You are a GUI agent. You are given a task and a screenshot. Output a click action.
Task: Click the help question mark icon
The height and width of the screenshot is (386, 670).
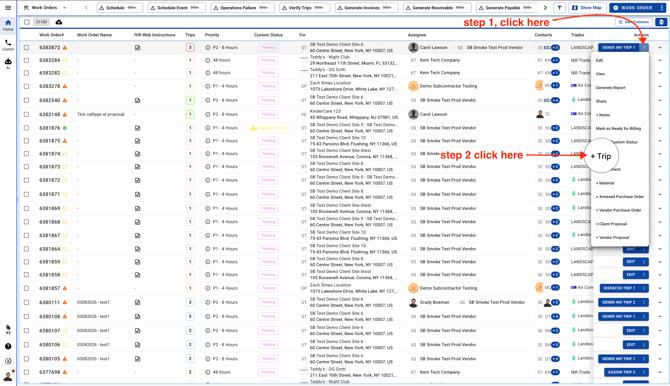click(x=8, y=346)
